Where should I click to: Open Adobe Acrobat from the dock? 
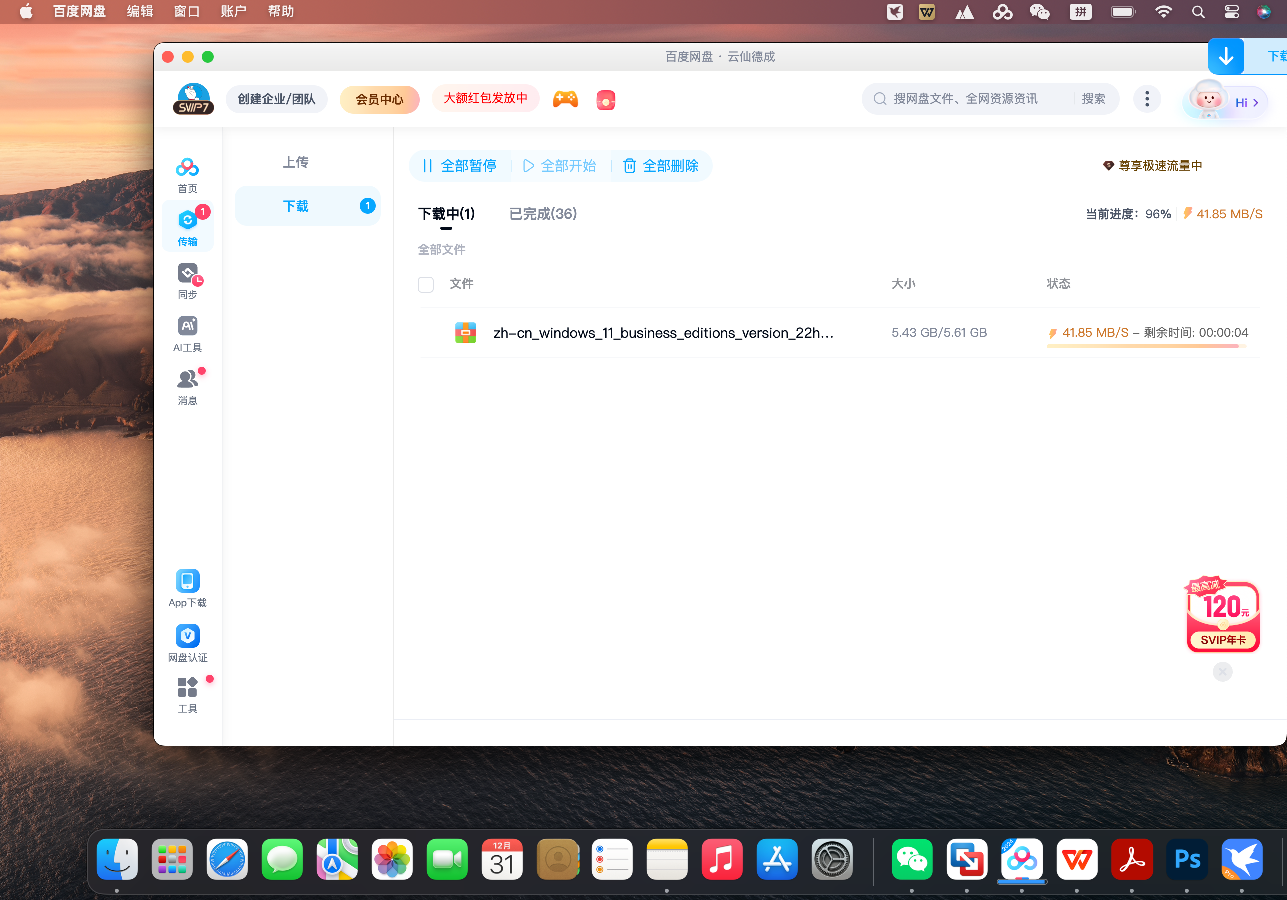coord(1132,859)
